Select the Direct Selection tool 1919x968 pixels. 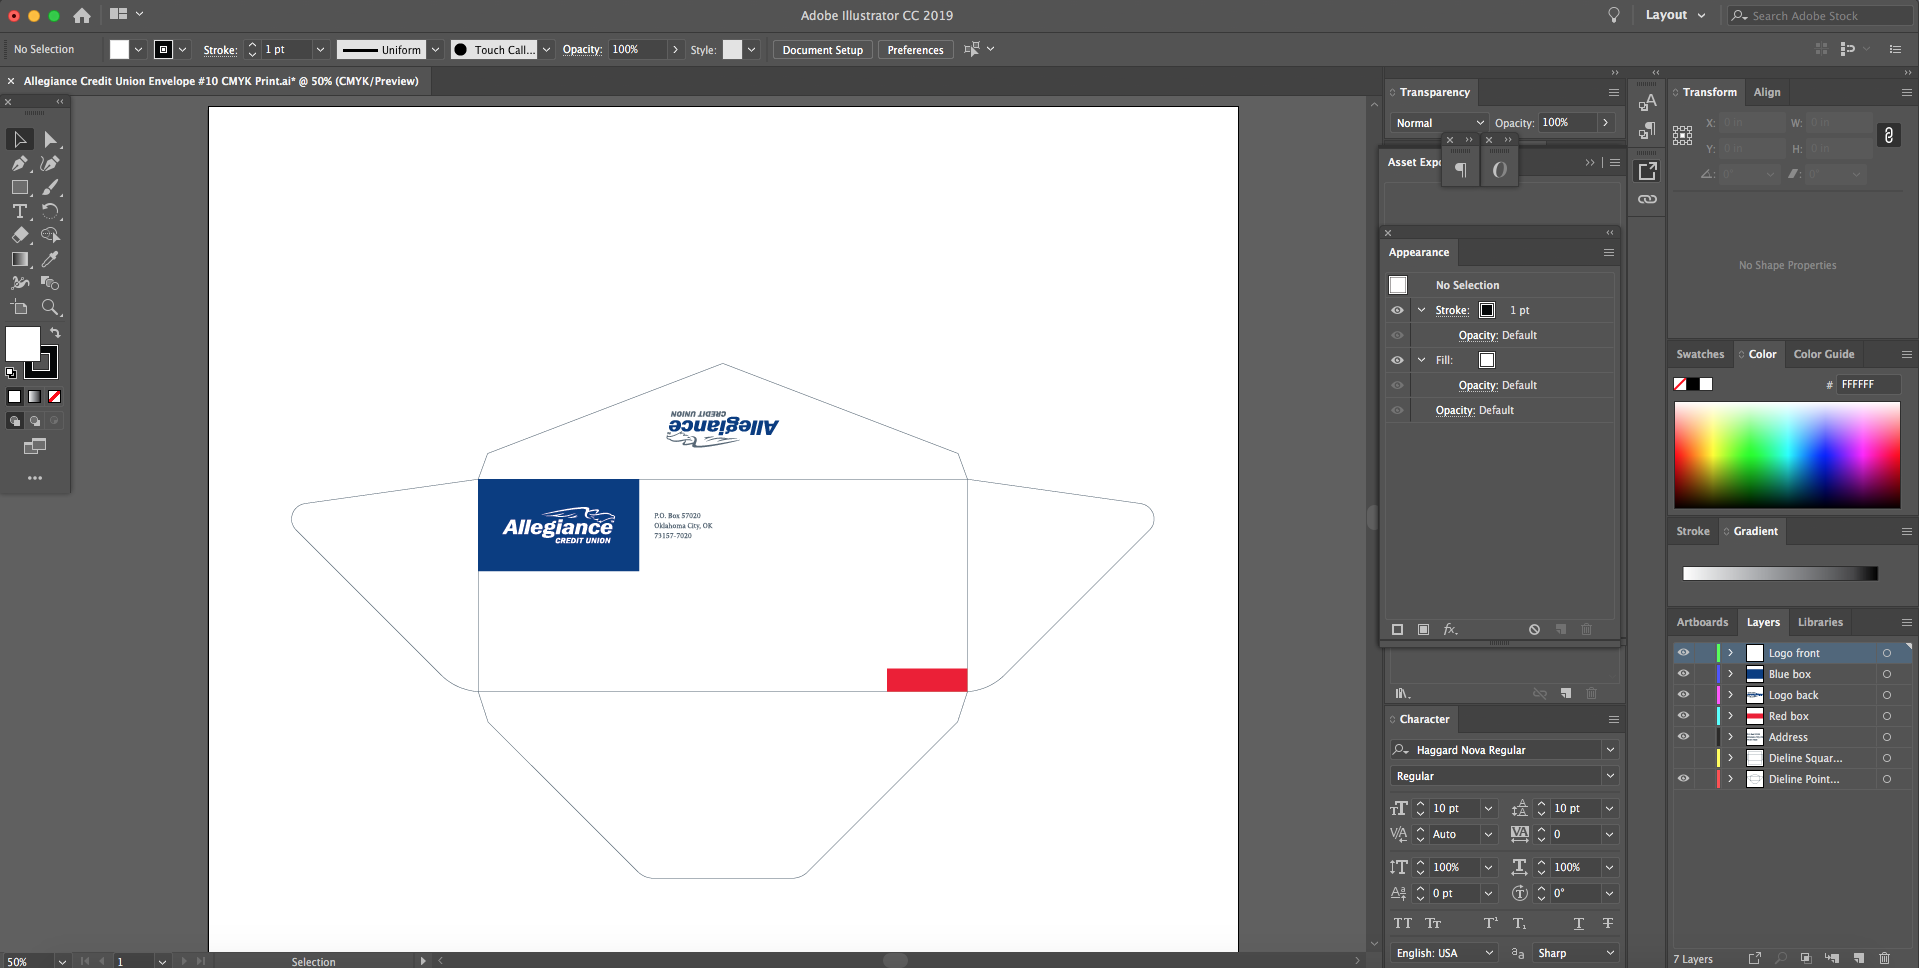click(51, 139)
